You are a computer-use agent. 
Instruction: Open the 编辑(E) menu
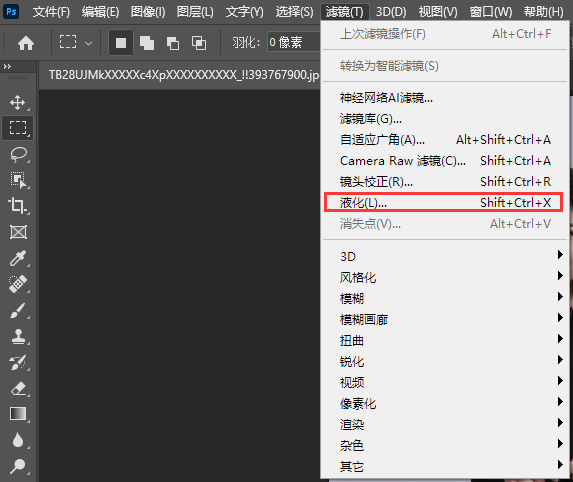click(x=100, y=12)
